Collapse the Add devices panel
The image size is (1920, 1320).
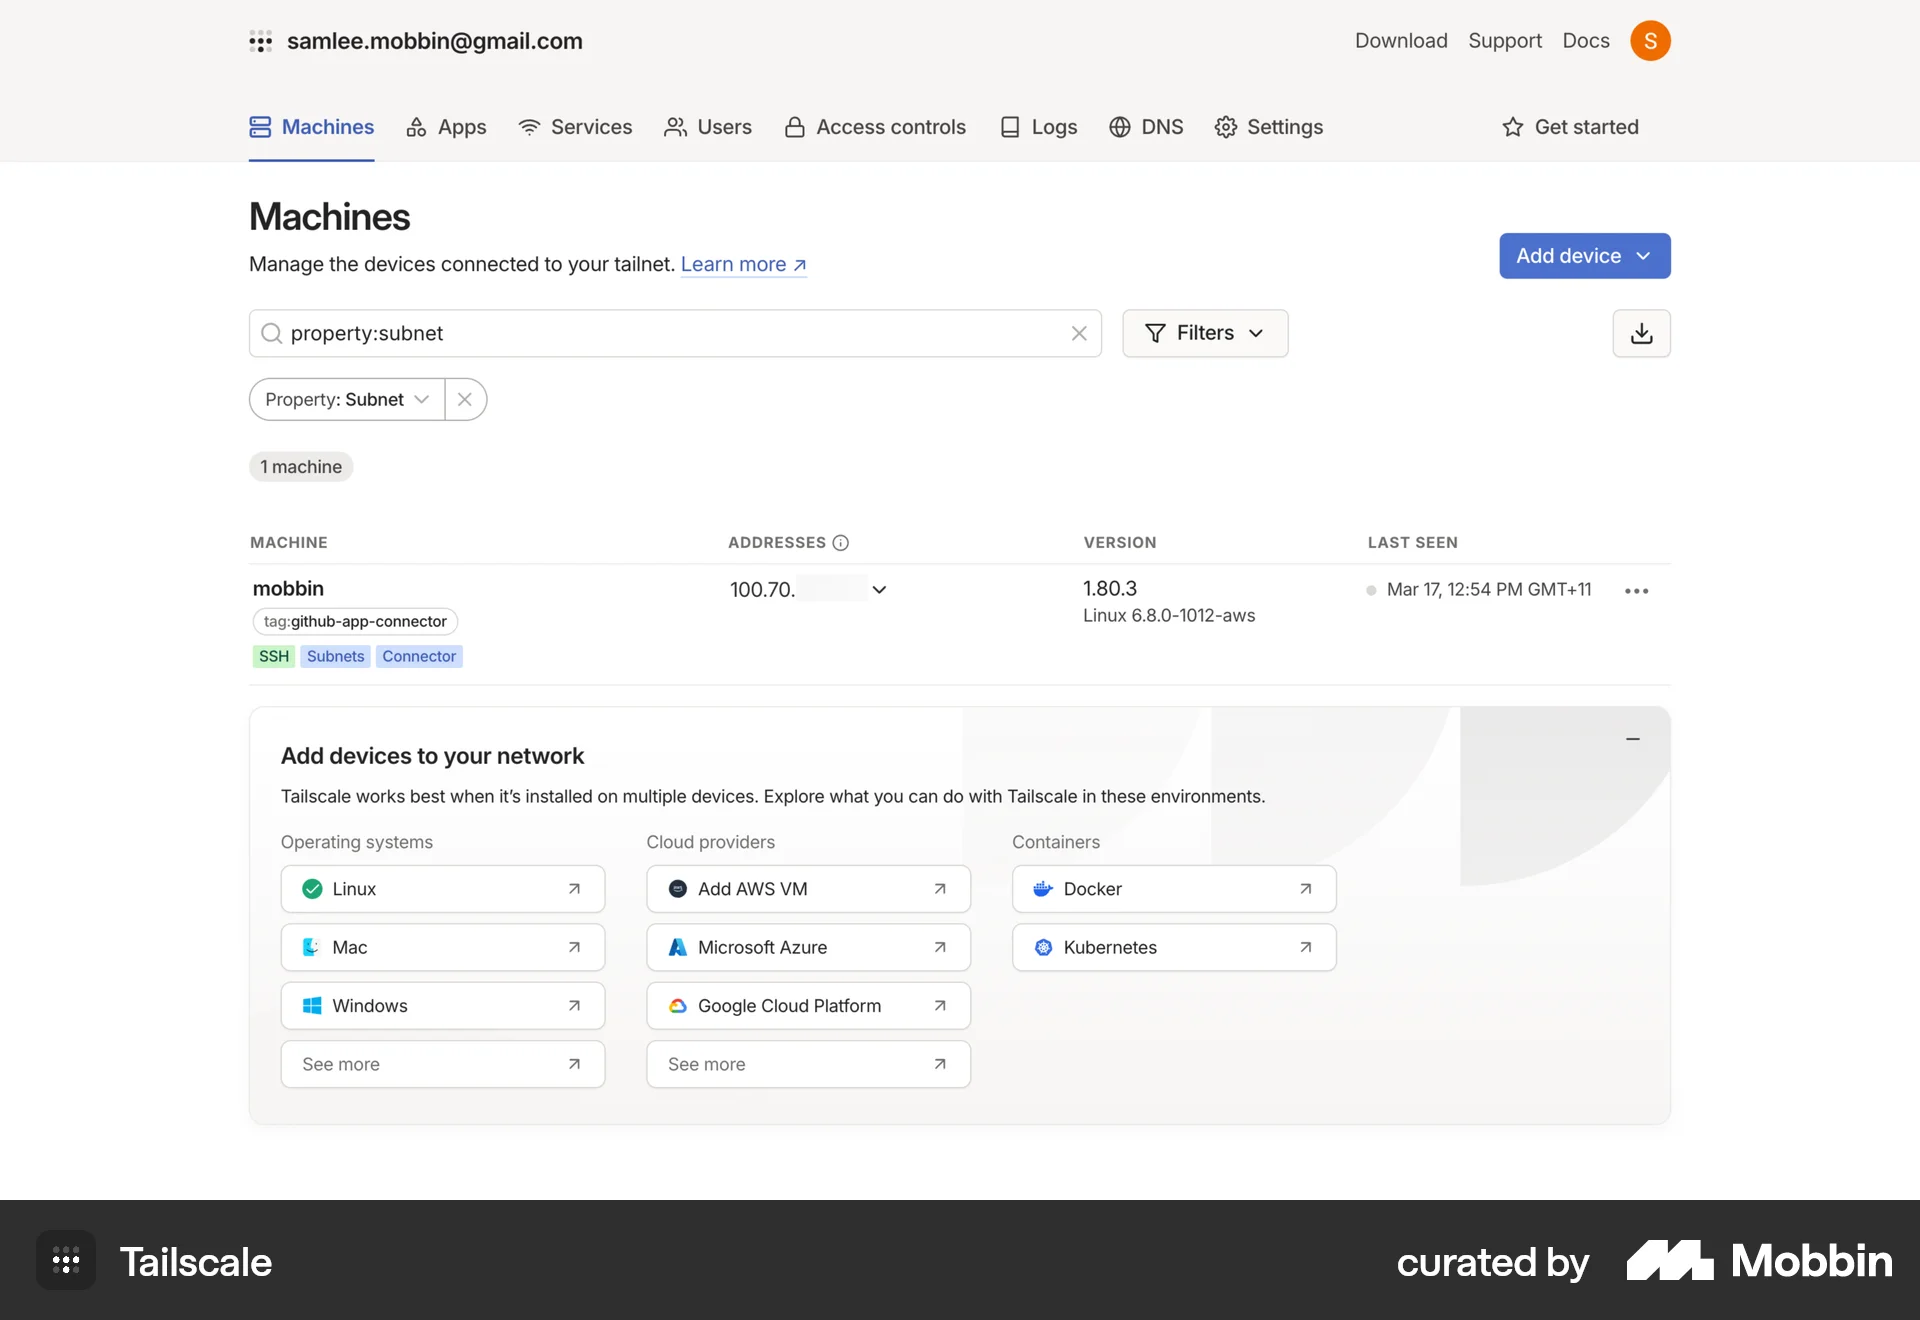click(x=1633, y=739)
